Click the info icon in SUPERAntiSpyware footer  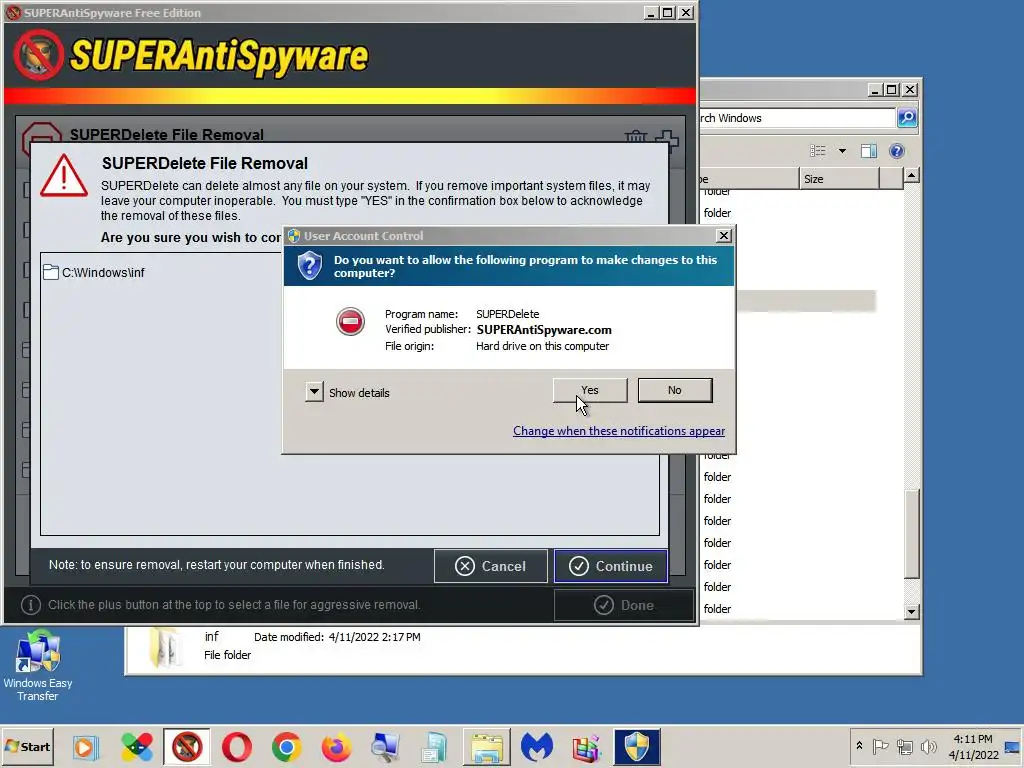[31, 605]
